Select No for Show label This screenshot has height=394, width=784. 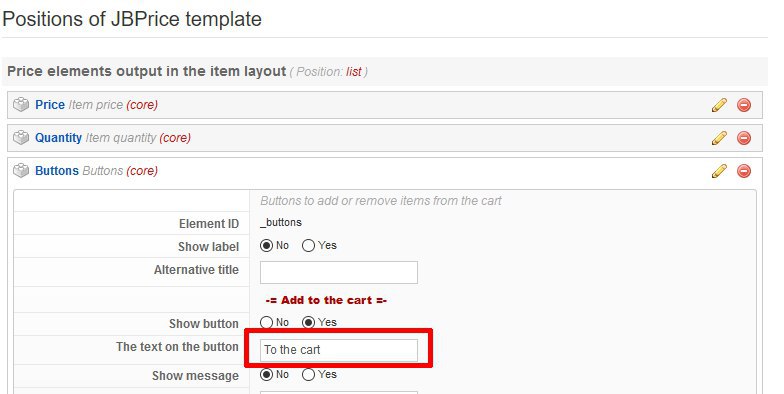[x=266, y=246]
